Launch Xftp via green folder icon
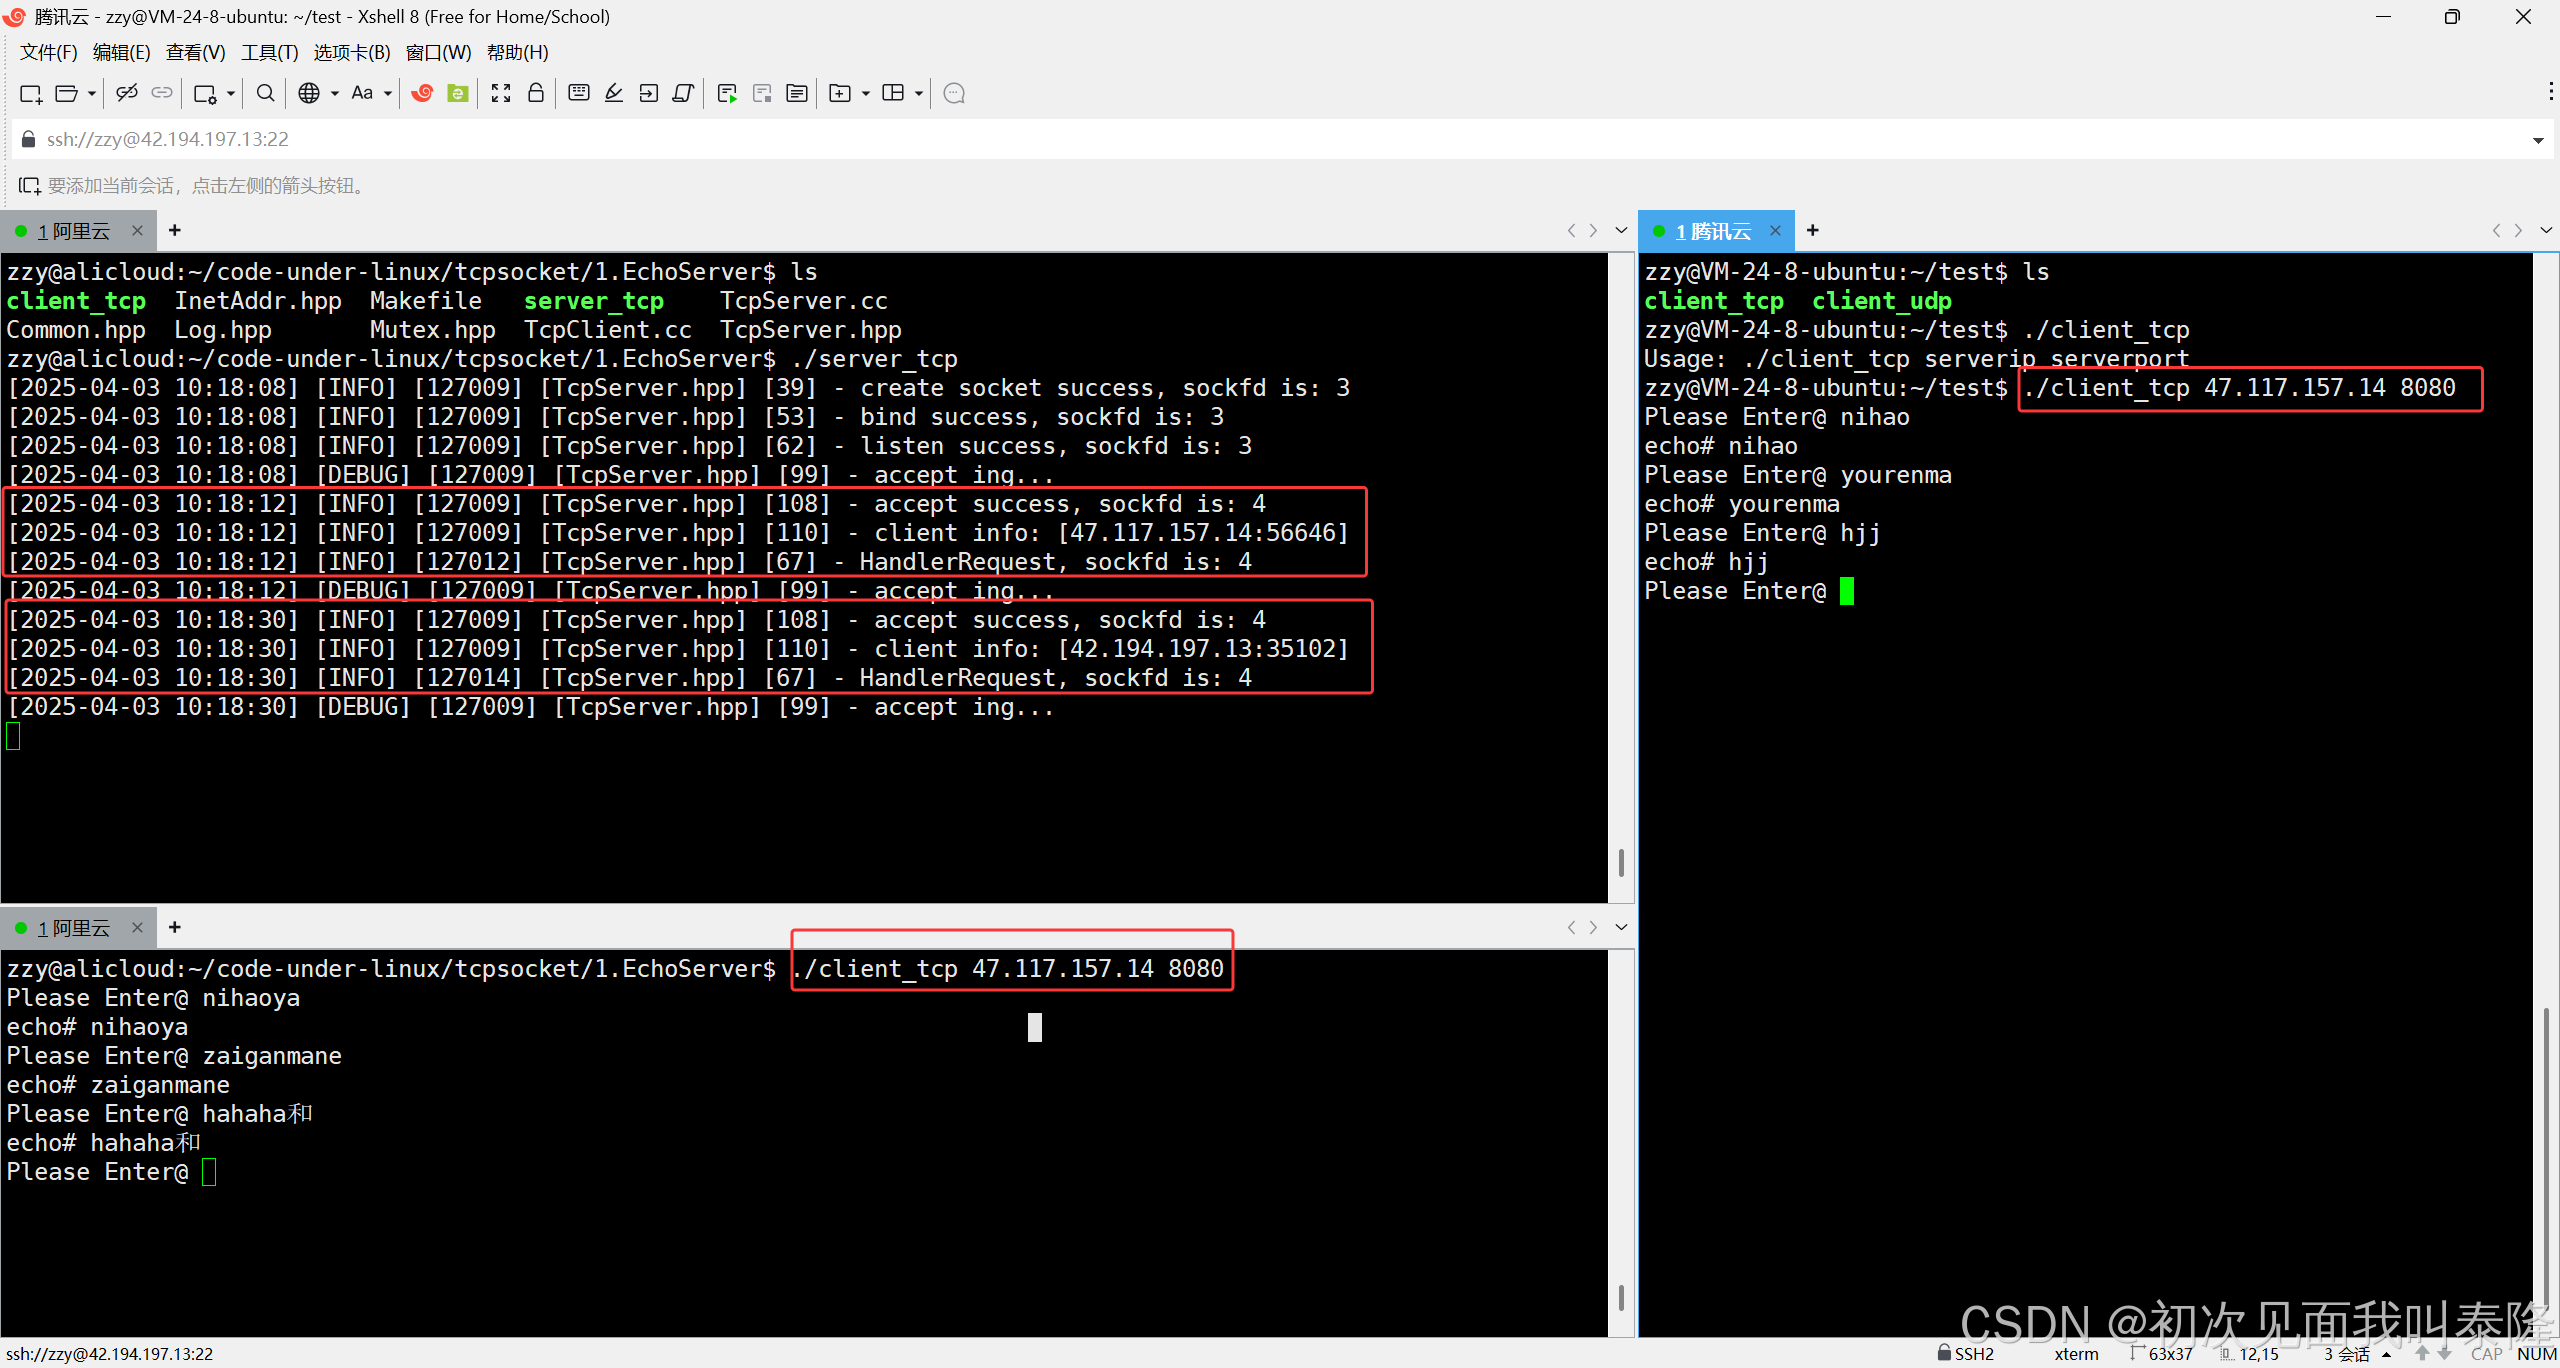 [x=458, y=93]
